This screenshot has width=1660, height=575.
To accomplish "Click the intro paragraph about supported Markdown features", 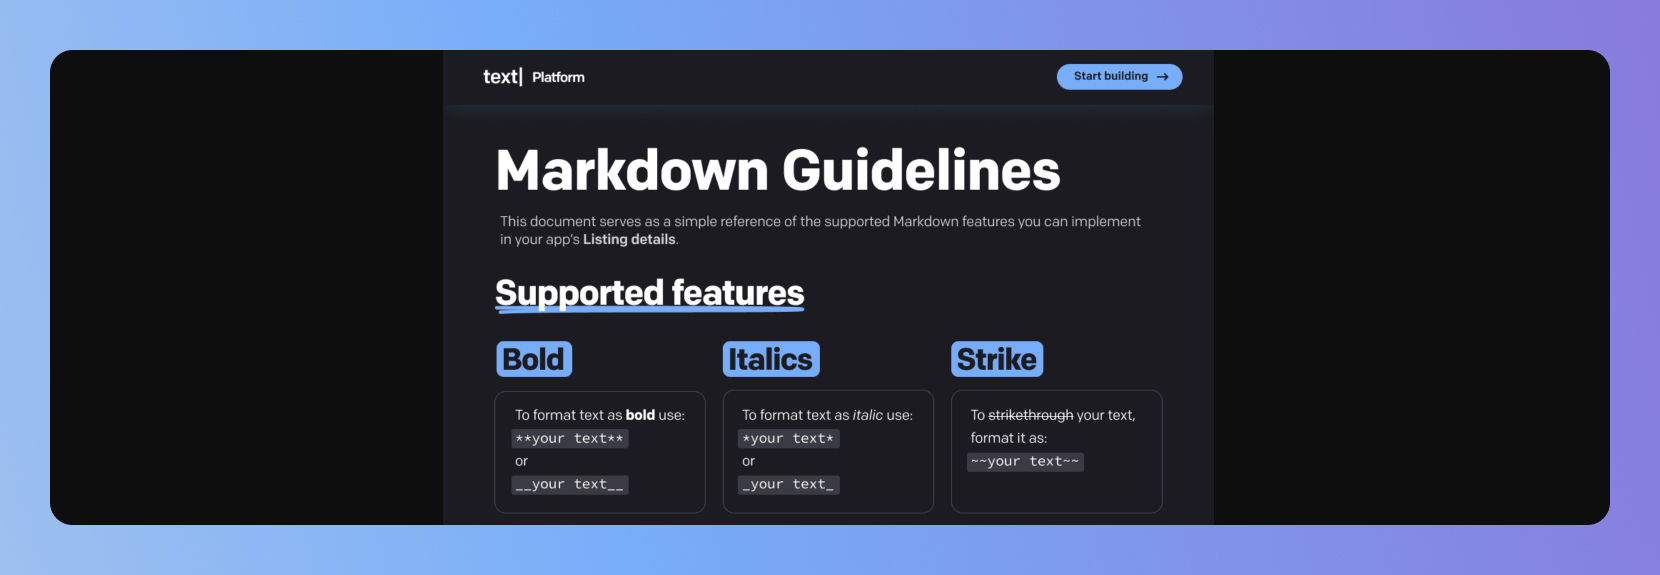I will click(820, 222).
